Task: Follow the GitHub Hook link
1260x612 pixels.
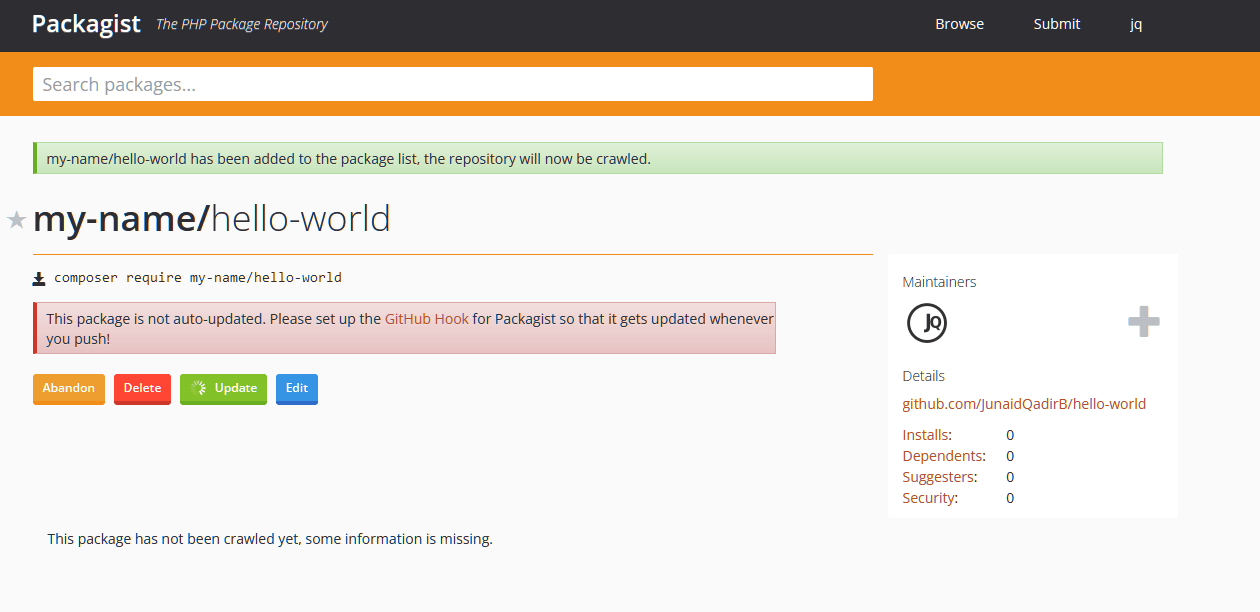Action: (427, 319)
